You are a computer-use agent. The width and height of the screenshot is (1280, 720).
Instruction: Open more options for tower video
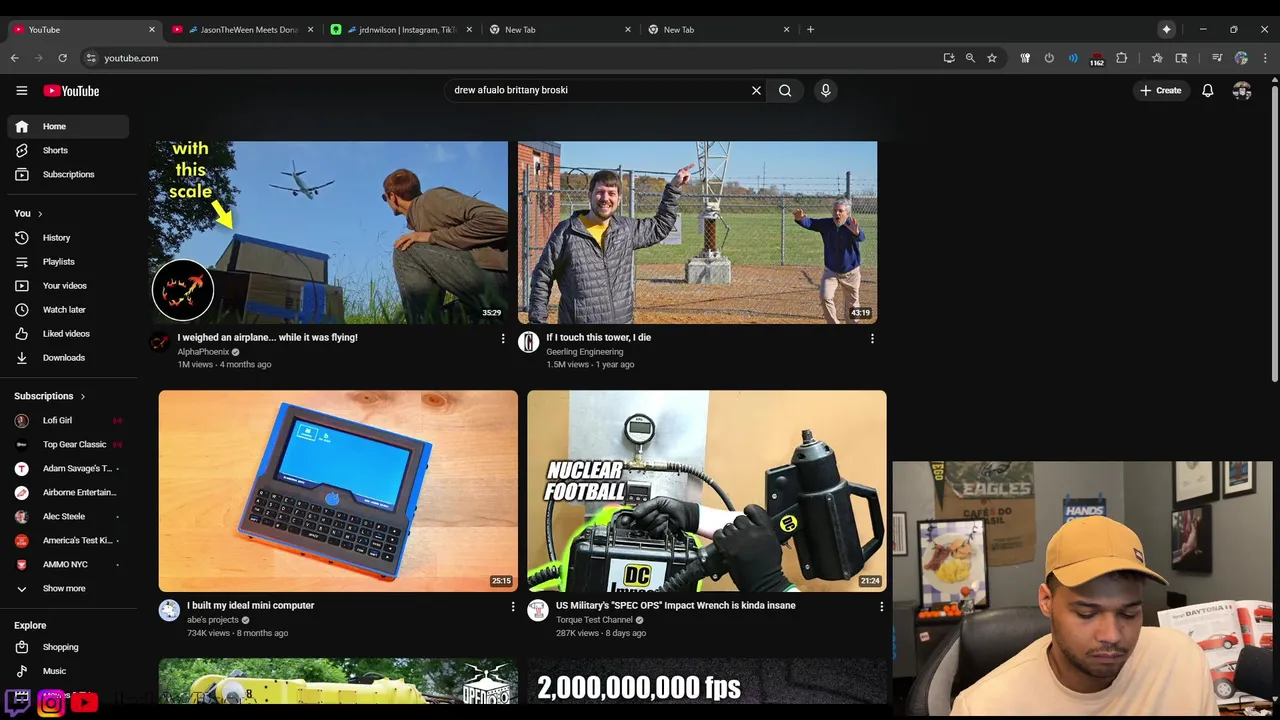(x=872, y=339)
